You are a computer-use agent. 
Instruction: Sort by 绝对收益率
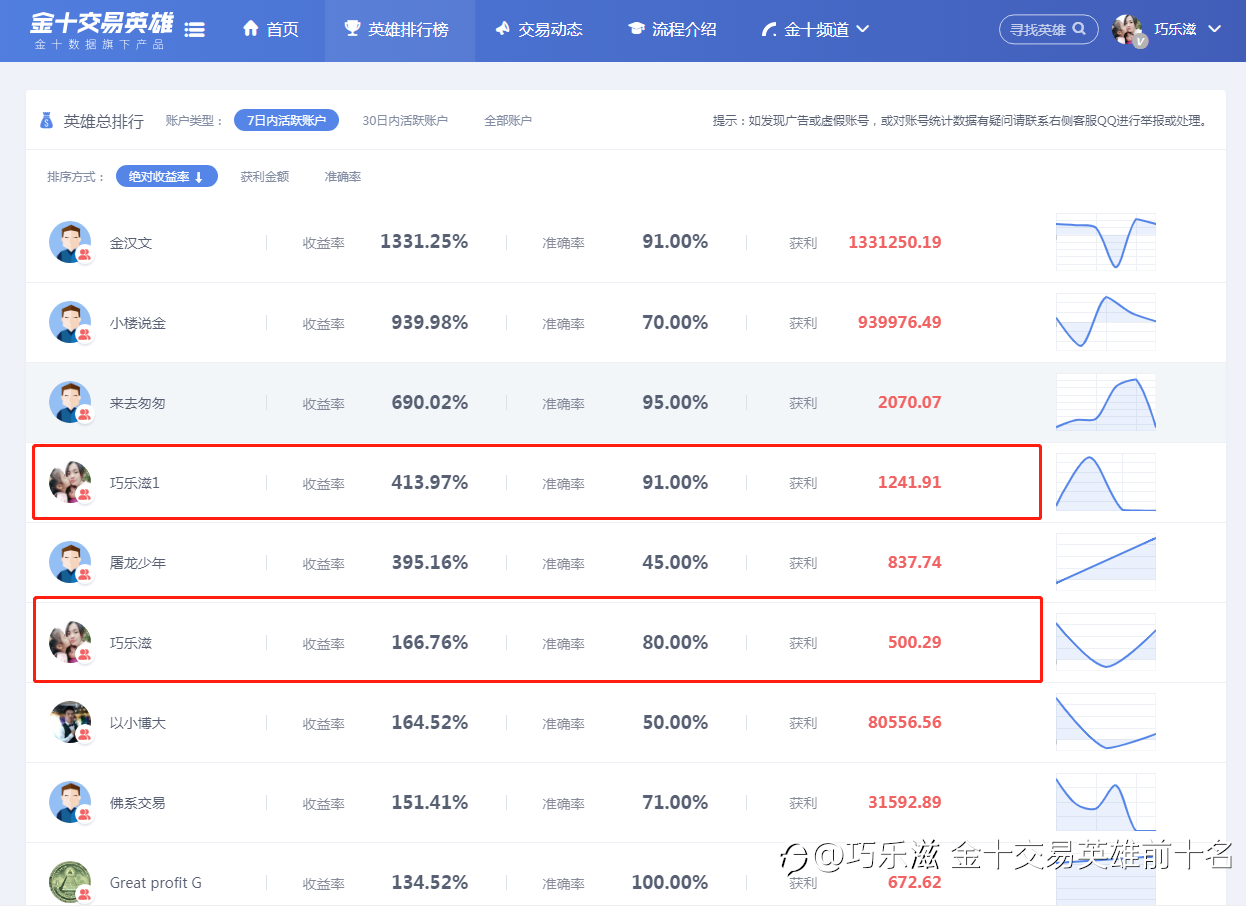(166, 176)
